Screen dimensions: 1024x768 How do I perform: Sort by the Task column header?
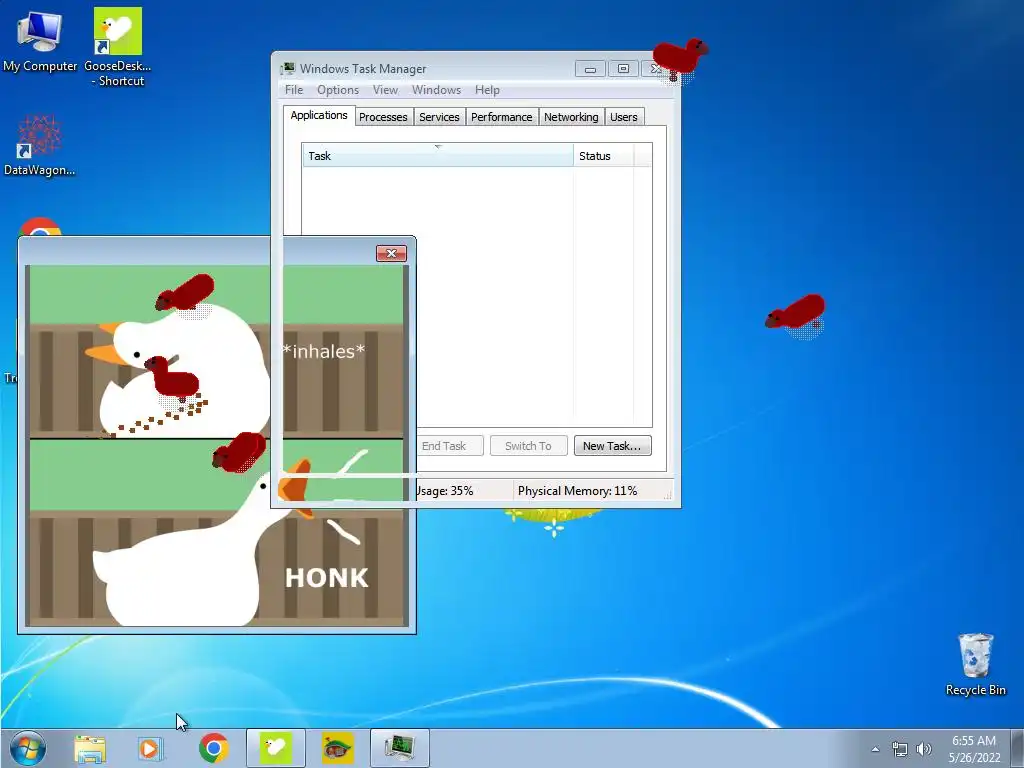[x=438, y=156]
